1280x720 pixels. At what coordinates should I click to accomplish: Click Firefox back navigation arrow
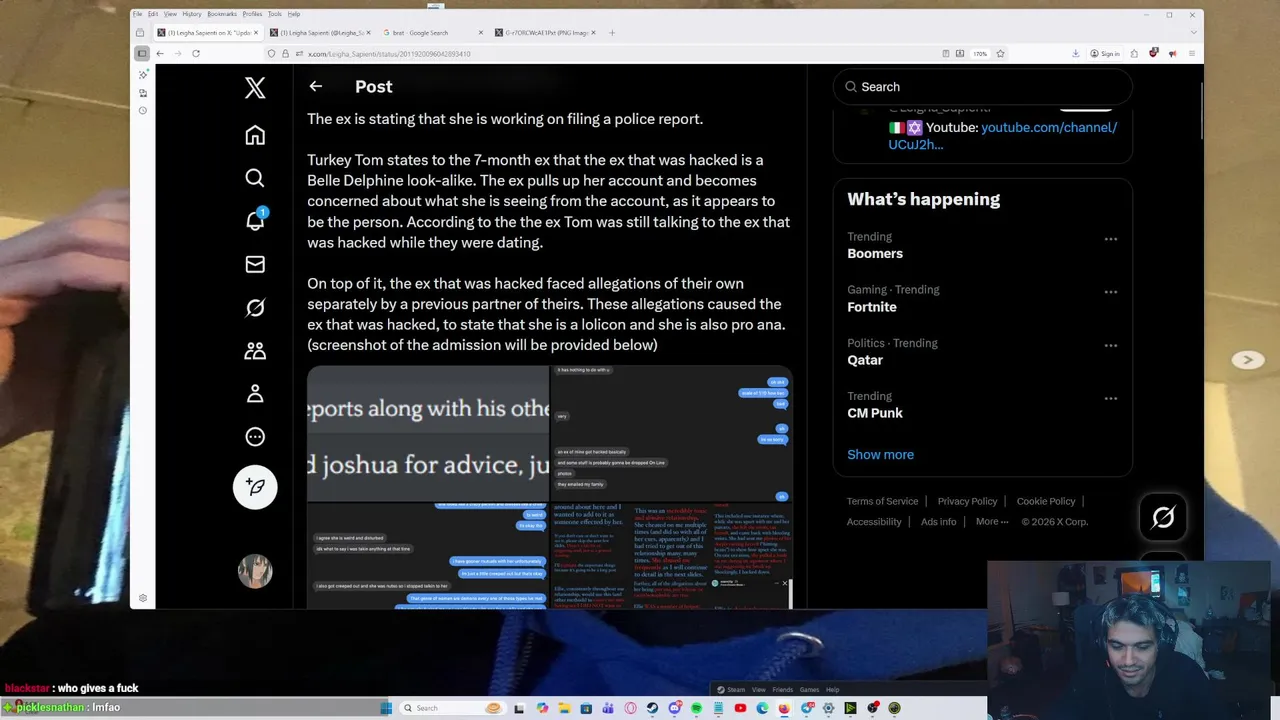pyautogui.click(x=159, y=53)
